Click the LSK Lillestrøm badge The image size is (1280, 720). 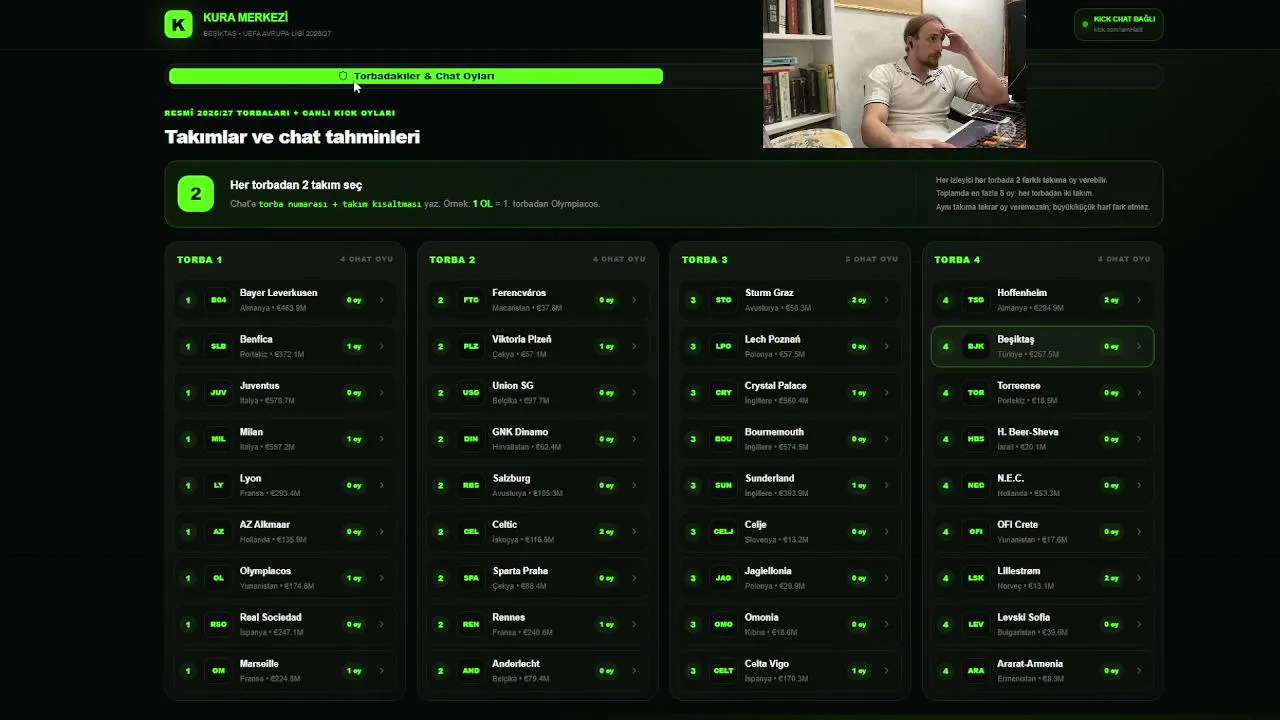pos(976,578)
